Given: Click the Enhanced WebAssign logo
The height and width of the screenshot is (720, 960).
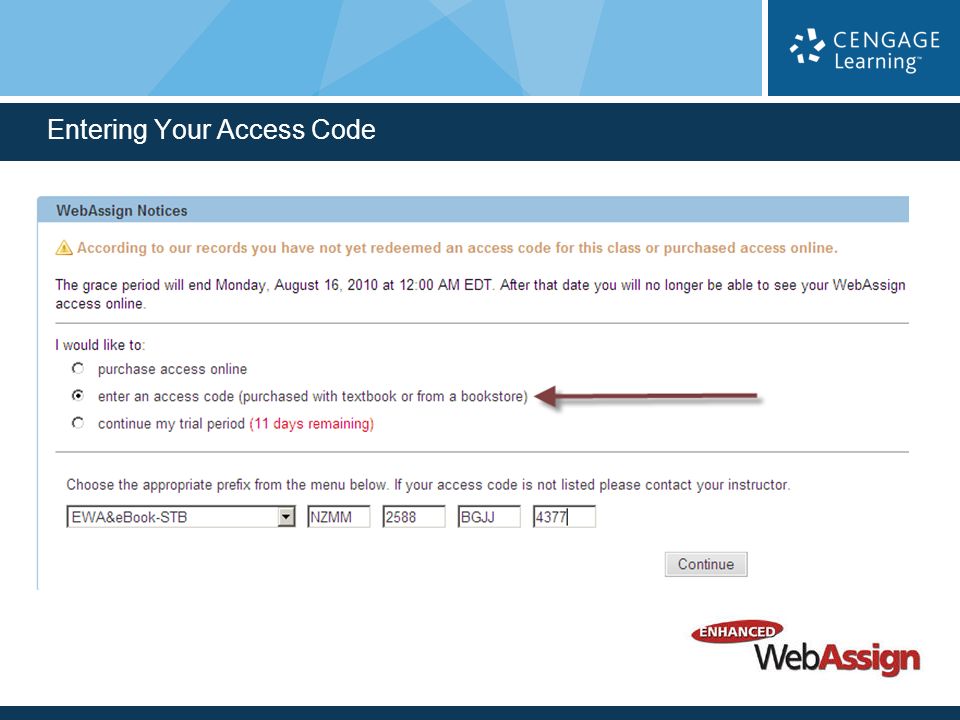Looking at the screenshot, I should (806, 649).
